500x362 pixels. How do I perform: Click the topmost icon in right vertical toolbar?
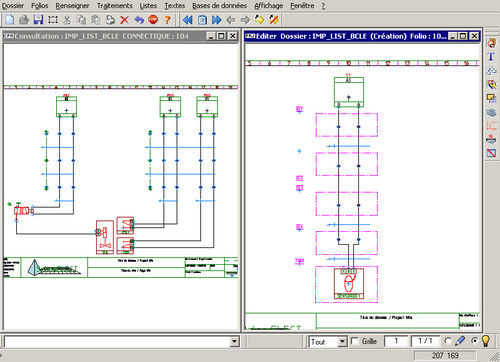click(491, 43)
